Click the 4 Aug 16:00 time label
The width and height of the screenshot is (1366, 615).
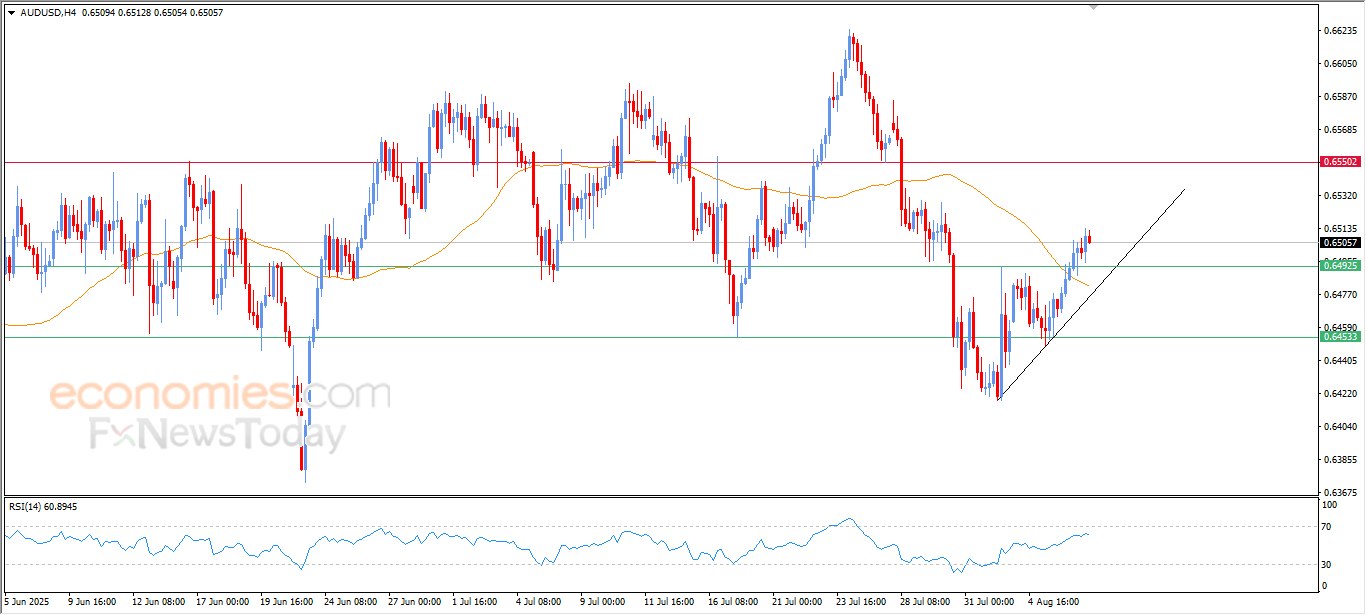click(1056, 602)
